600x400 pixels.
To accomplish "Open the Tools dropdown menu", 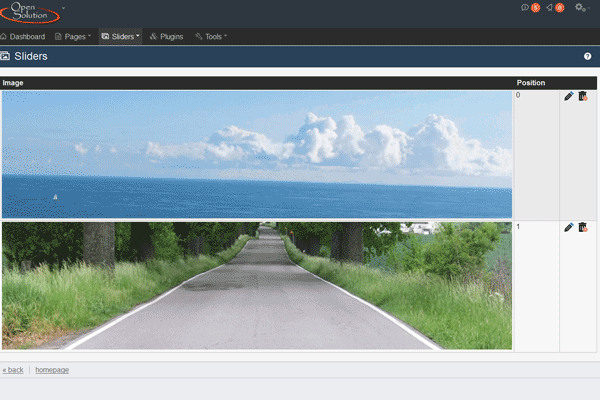I will [x=211, y=37].
